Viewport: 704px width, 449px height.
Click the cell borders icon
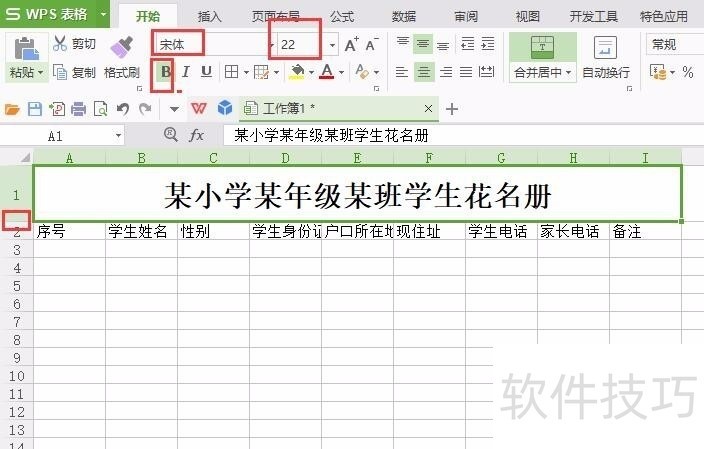[x=231, y=72]
